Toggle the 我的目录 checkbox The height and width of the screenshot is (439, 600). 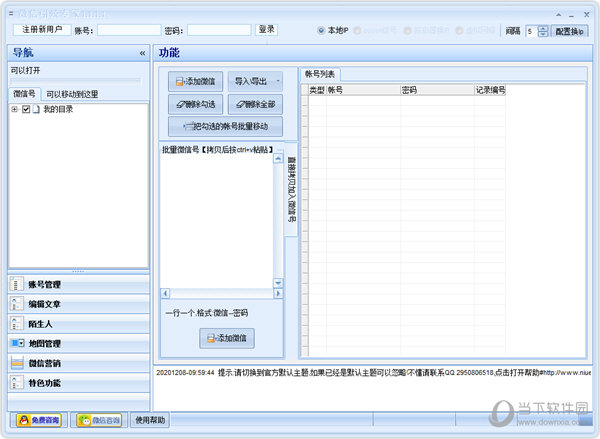click(26, 109)
